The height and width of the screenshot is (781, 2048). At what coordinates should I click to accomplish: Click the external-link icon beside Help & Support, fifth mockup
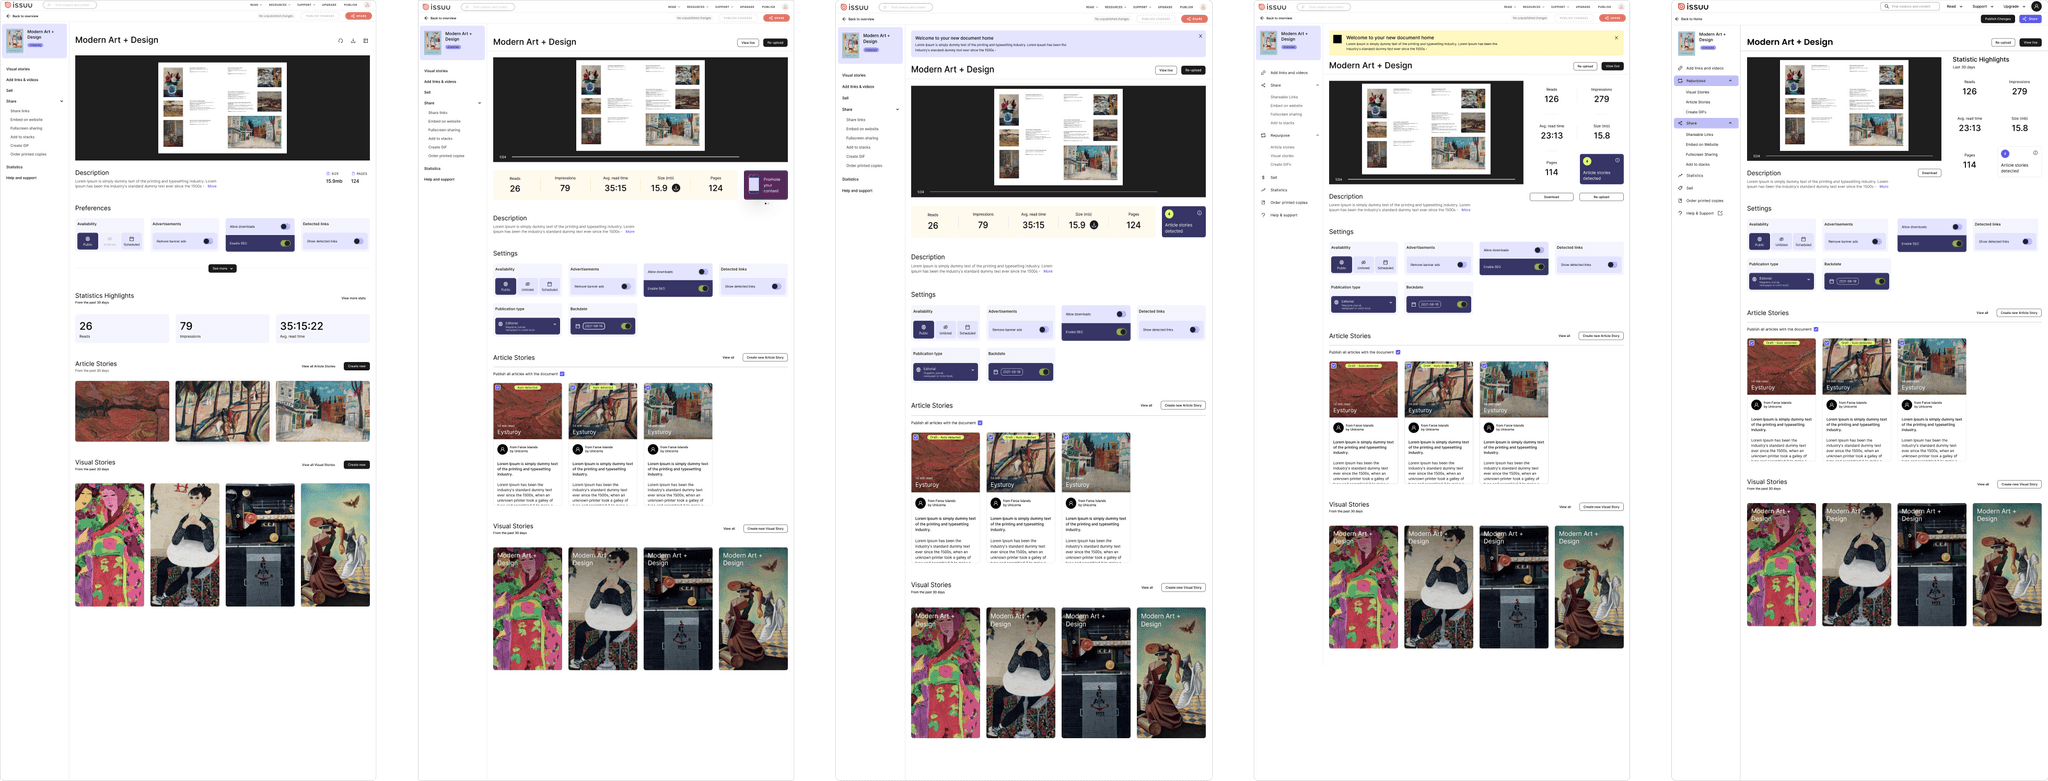(x=1720, y=213)
